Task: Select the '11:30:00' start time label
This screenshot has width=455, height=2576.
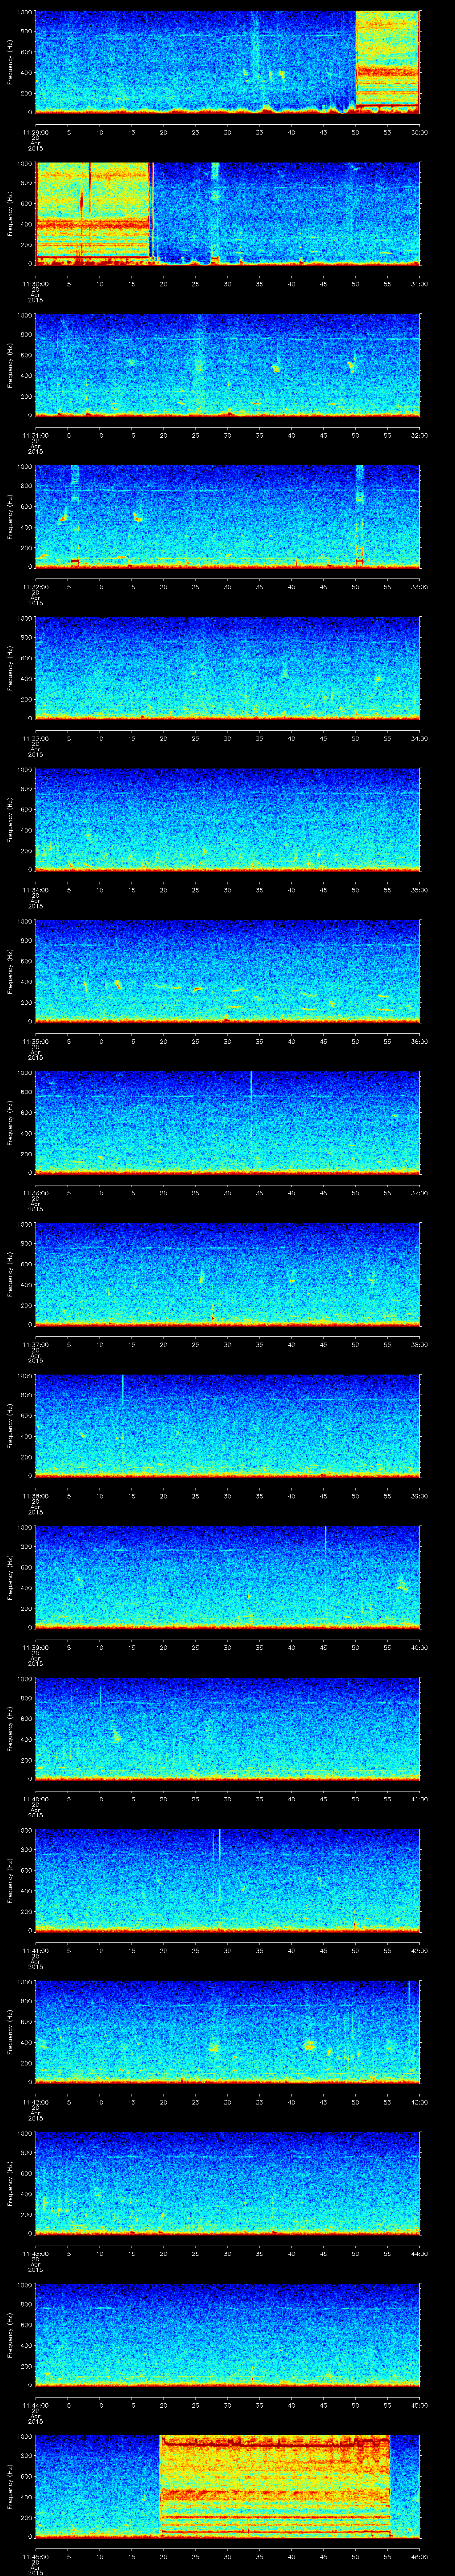Action: [35, 284]
